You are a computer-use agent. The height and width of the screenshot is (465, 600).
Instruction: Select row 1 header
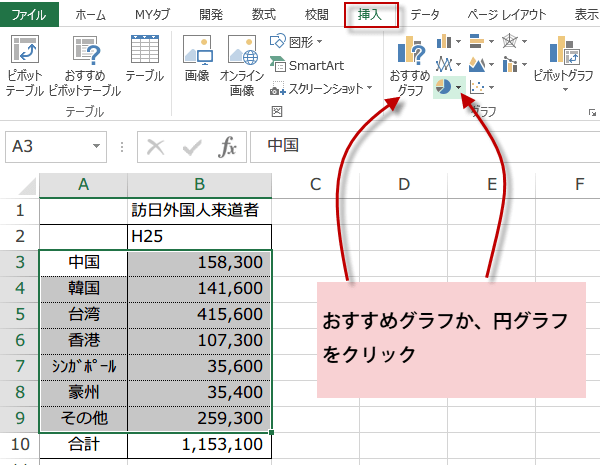tap(20, 210)
